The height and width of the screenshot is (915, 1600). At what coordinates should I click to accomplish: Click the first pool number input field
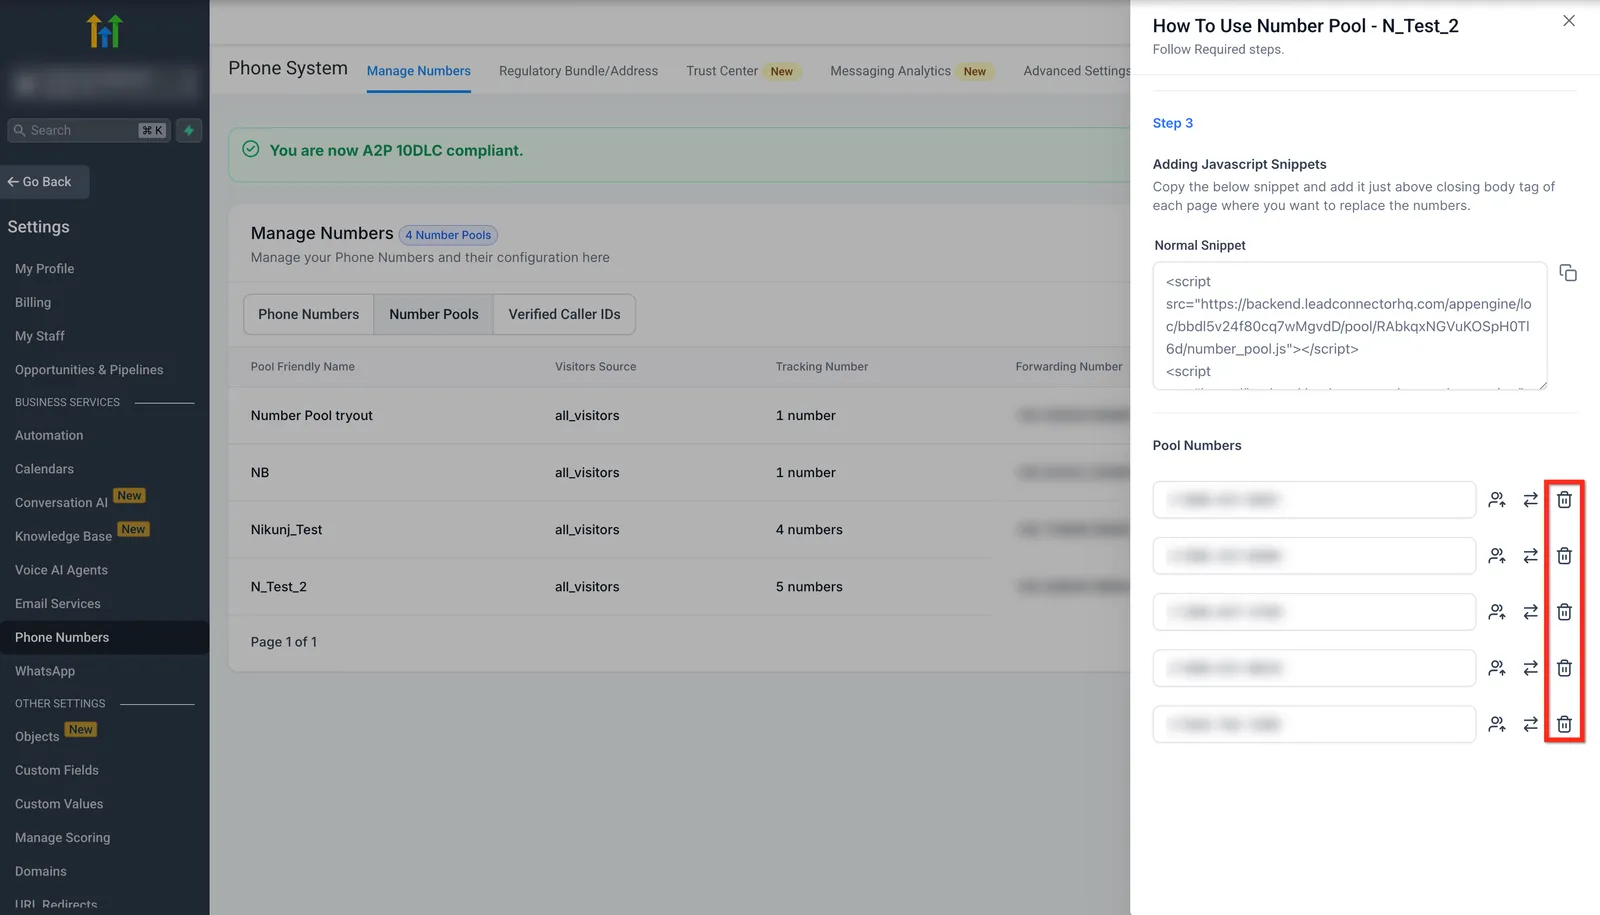point(1314,499)
